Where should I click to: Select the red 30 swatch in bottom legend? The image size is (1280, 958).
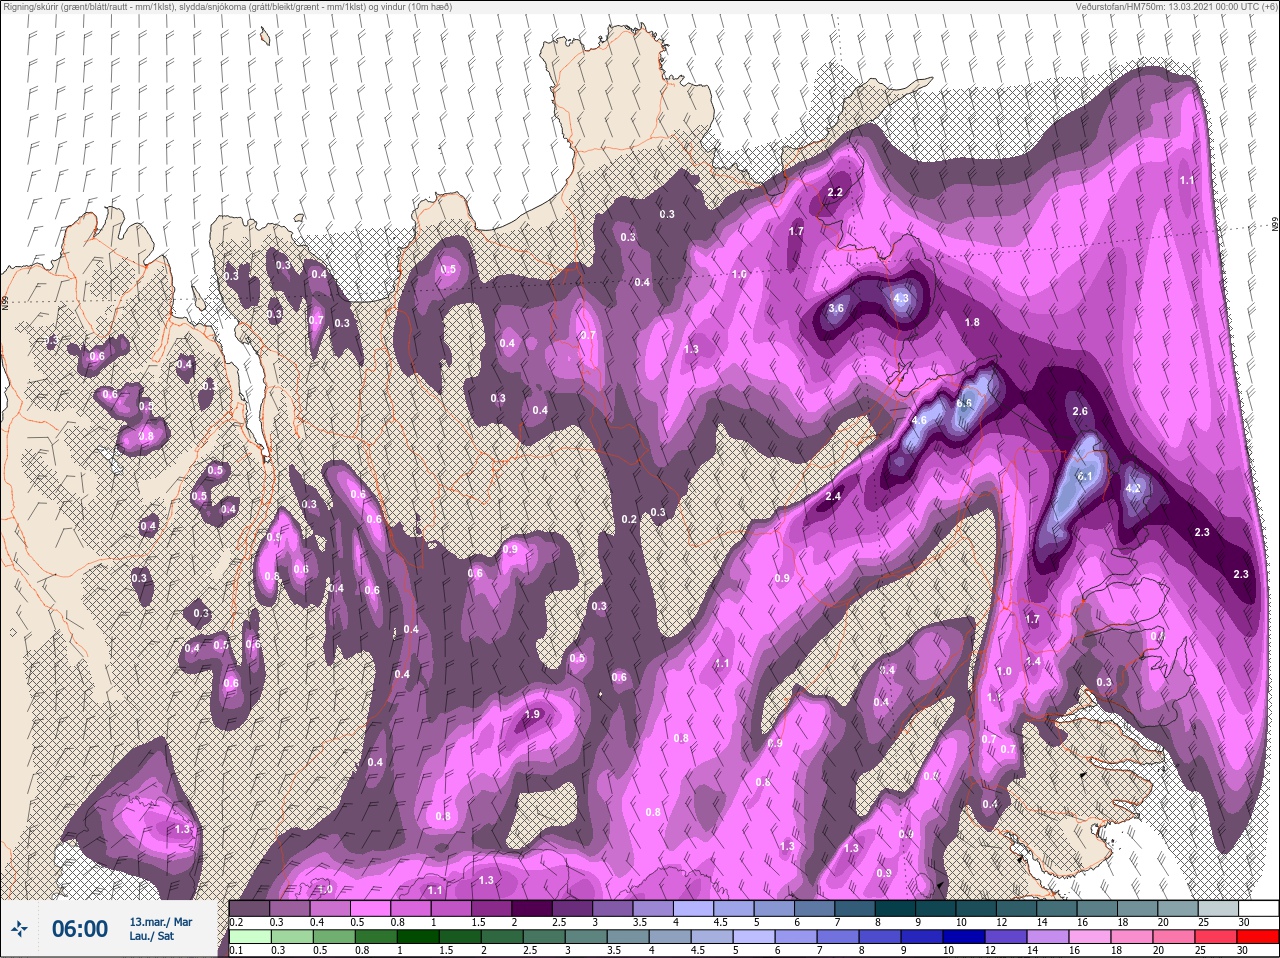pyautogui.click(x=1258, y=936)
